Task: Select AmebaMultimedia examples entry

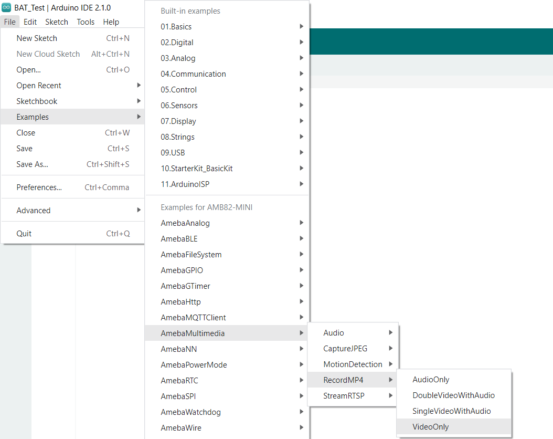Action: coord(227,333)
